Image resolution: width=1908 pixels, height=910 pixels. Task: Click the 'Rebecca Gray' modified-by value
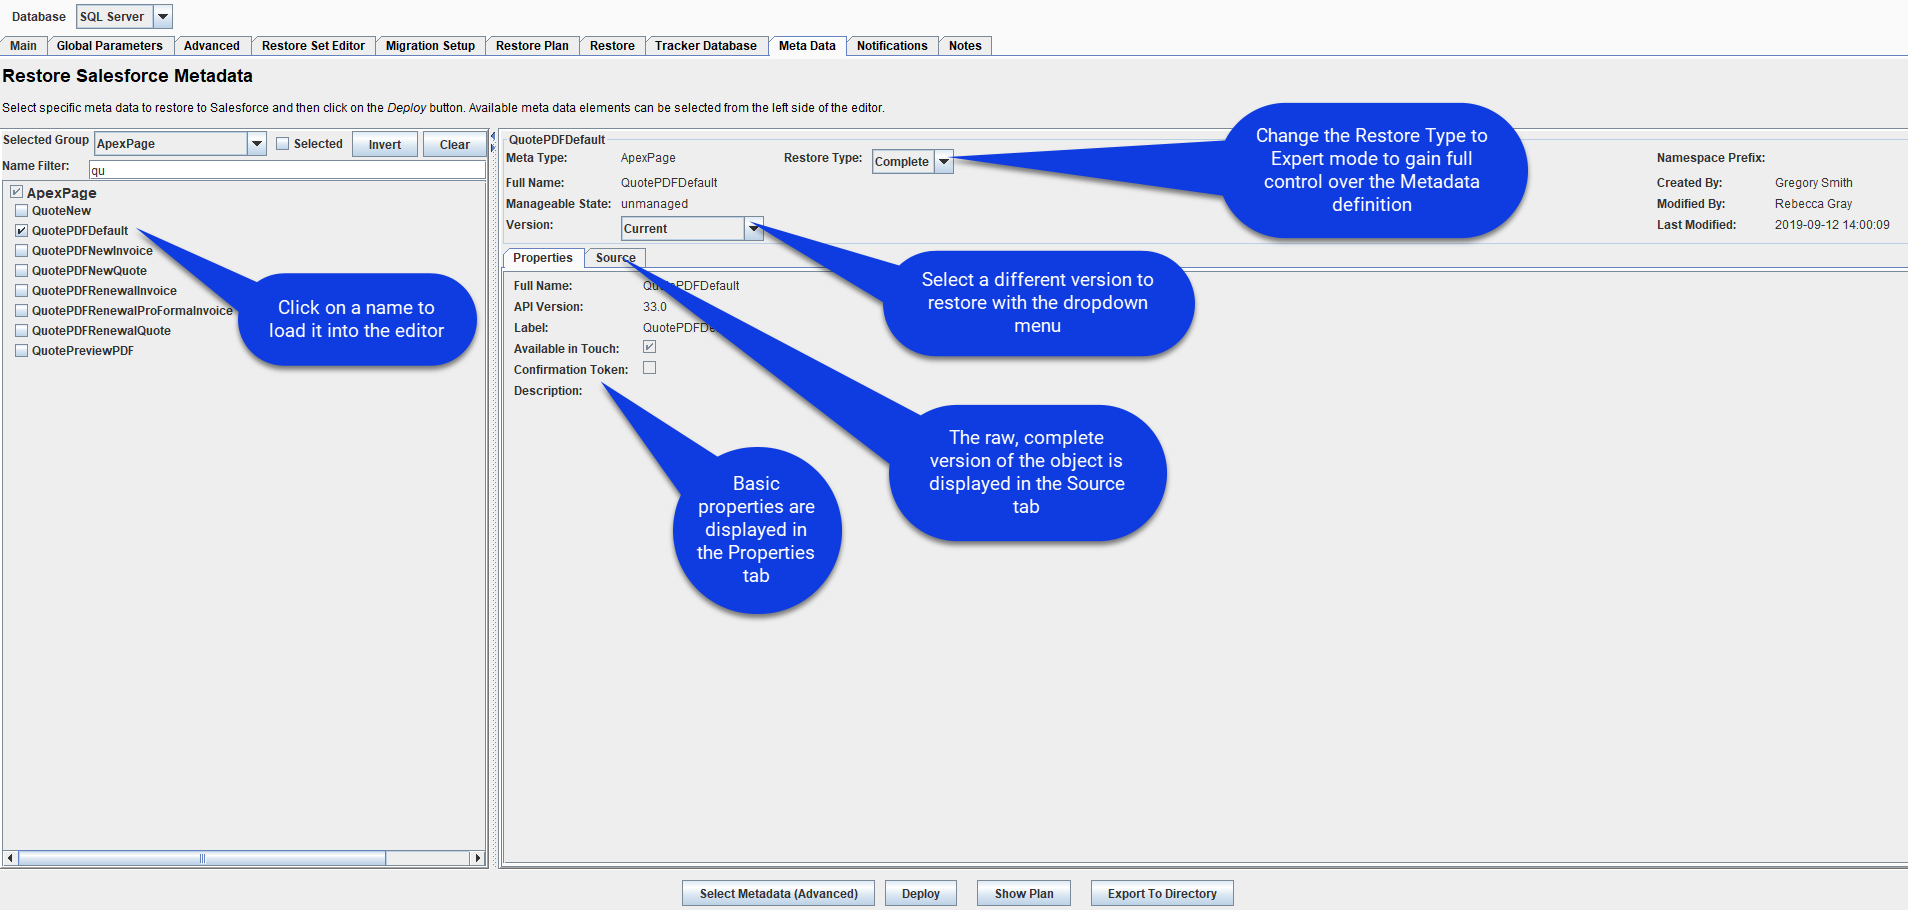[x=1813, y=204]
